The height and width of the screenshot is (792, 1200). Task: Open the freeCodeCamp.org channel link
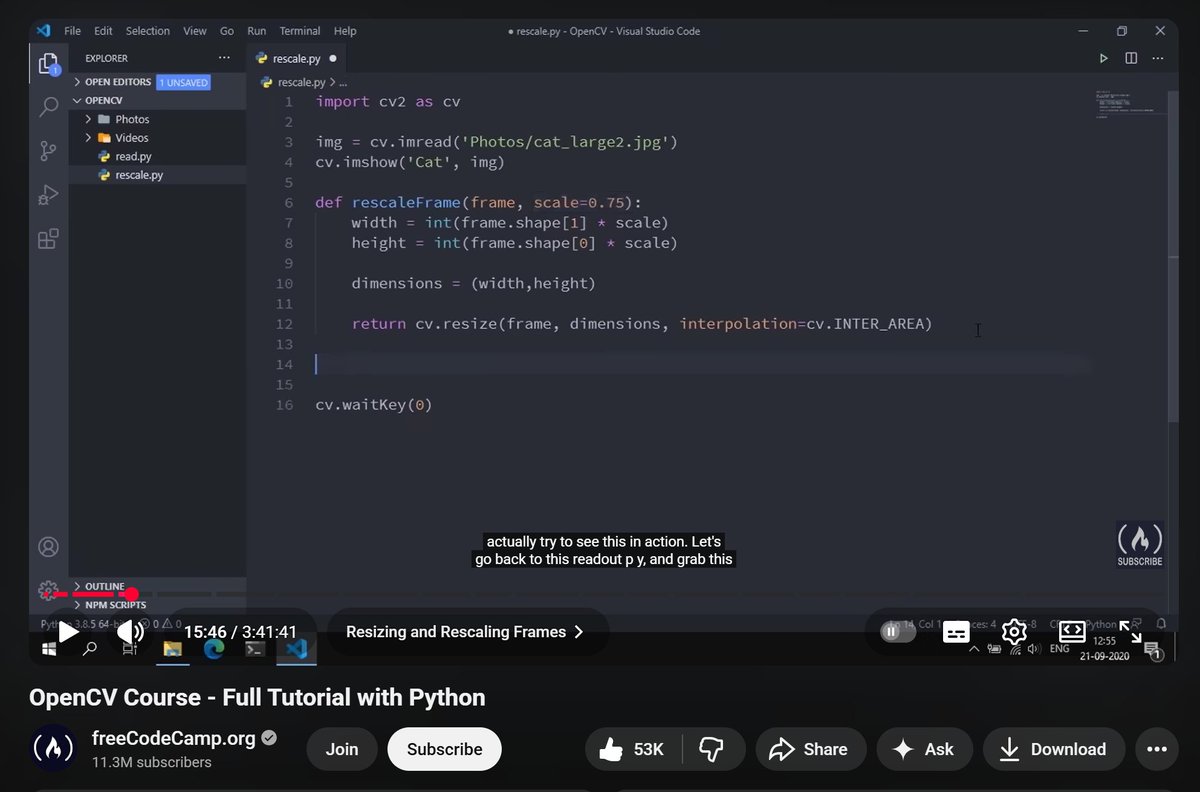(174, 739)
